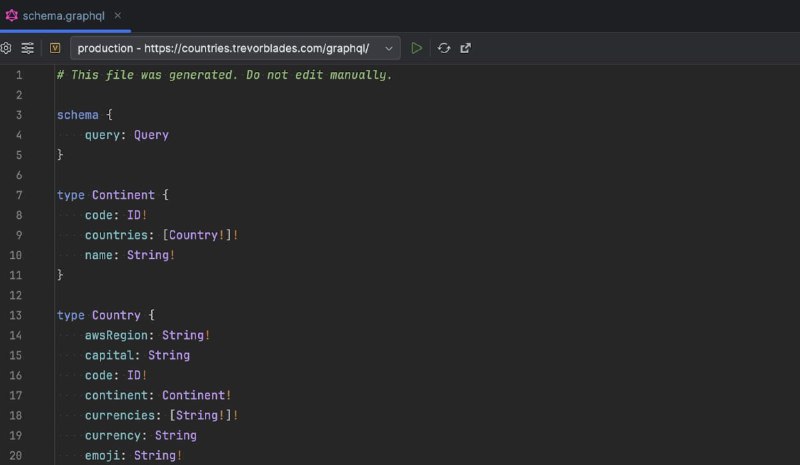
Task: Click 'type Country' declaration
Action: [x=98, y=315]
